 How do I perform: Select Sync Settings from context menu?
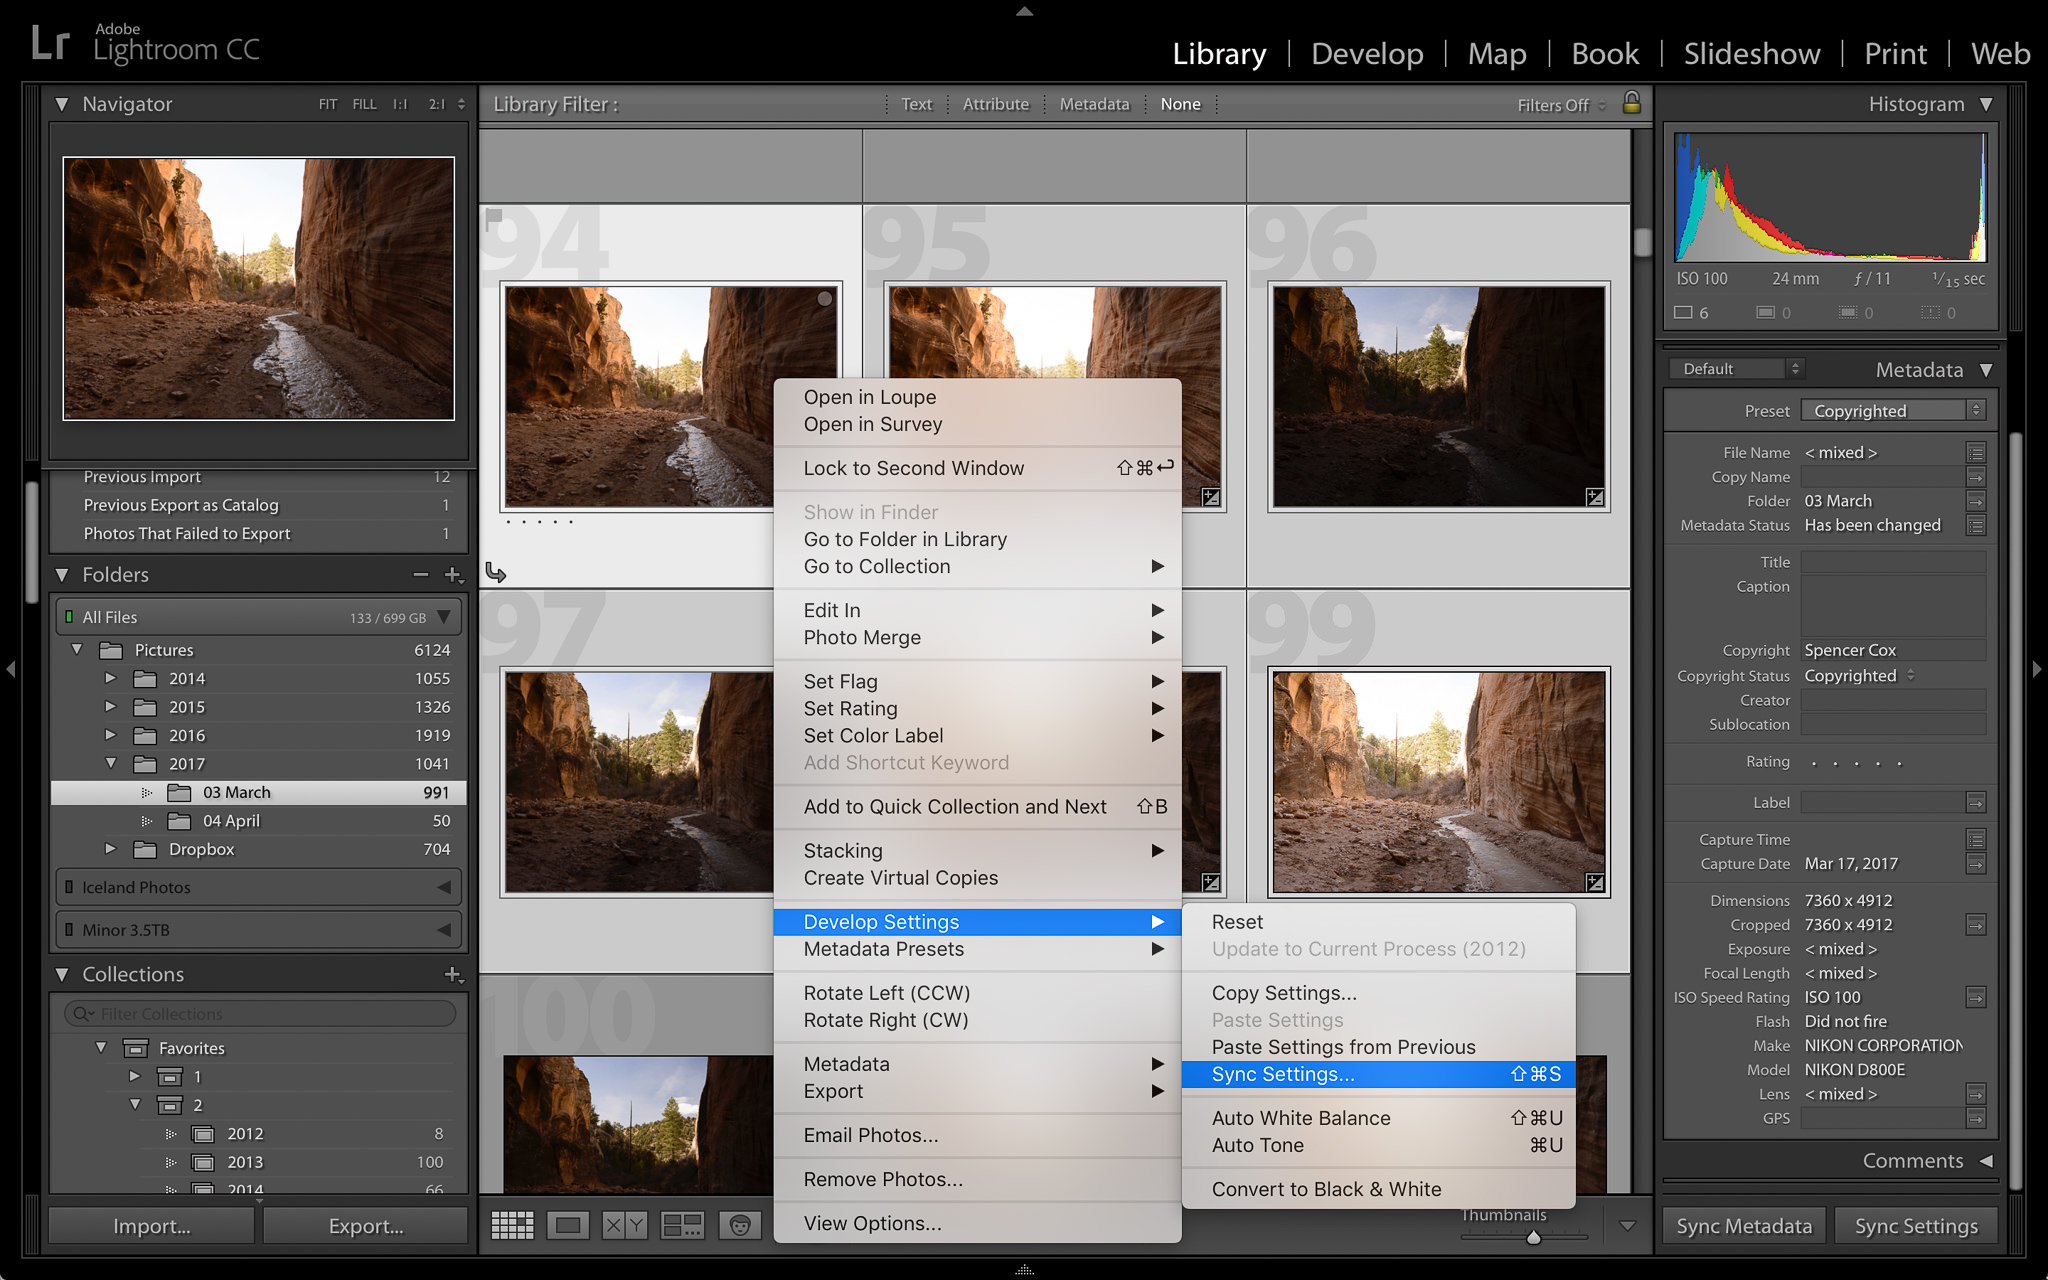point(1280,1074)
